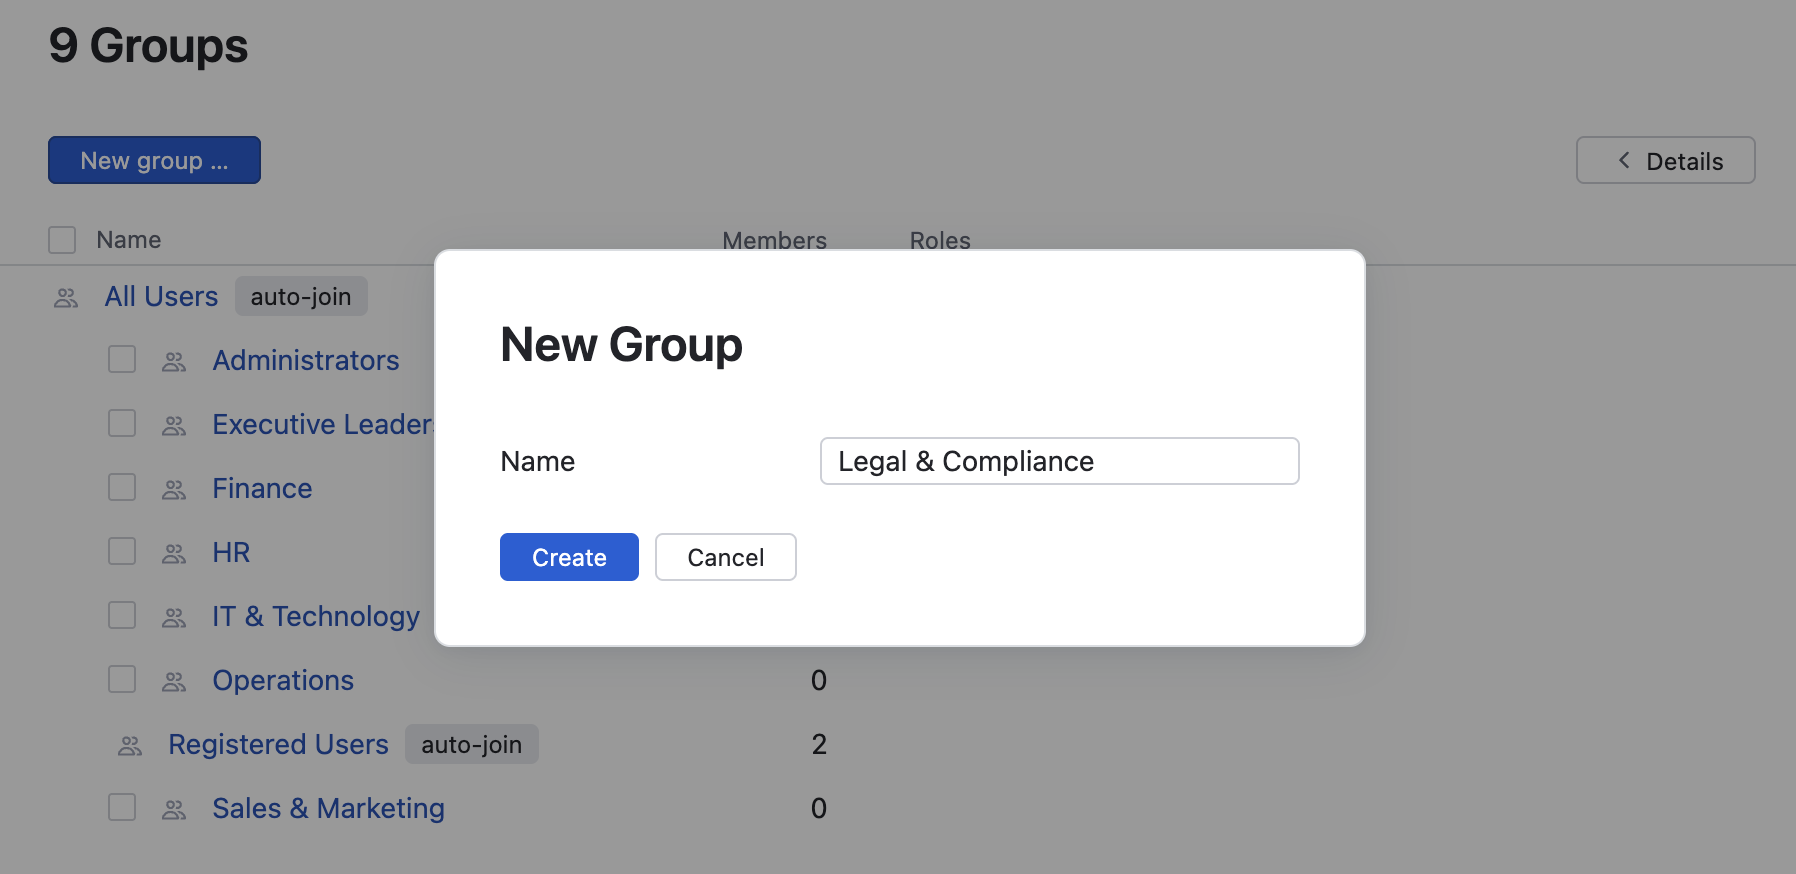This screenshot has width=1796, height=874.
Task: Click the Operations group icon
Action: [x=174, y=682]
